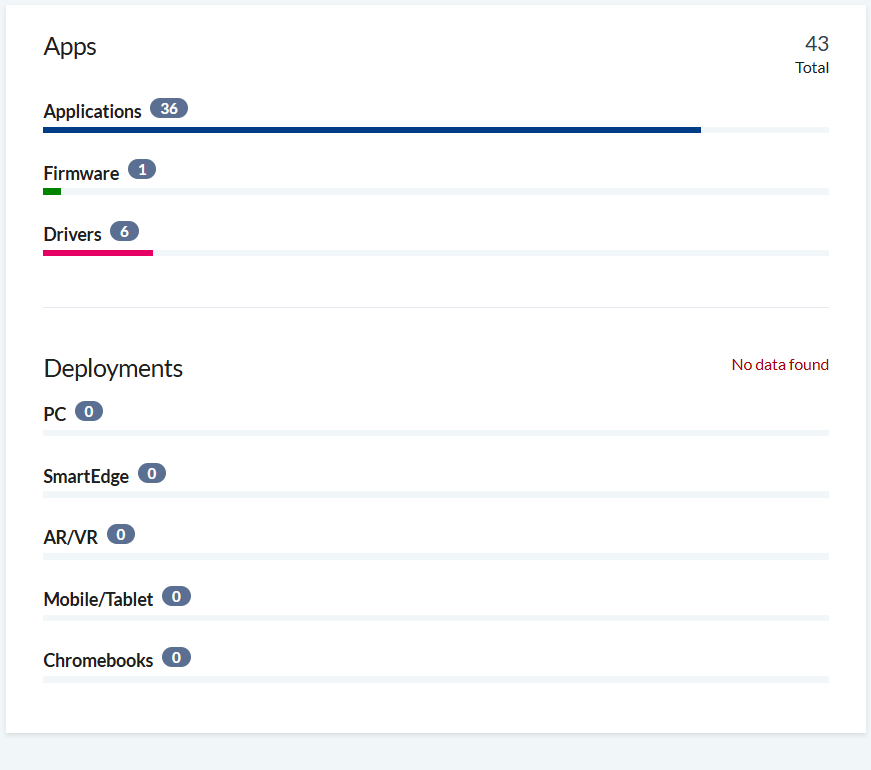Click the Mobile/Tablet count badge
Viewport: 871px width, 770px height.
click(x=176, y=596)
